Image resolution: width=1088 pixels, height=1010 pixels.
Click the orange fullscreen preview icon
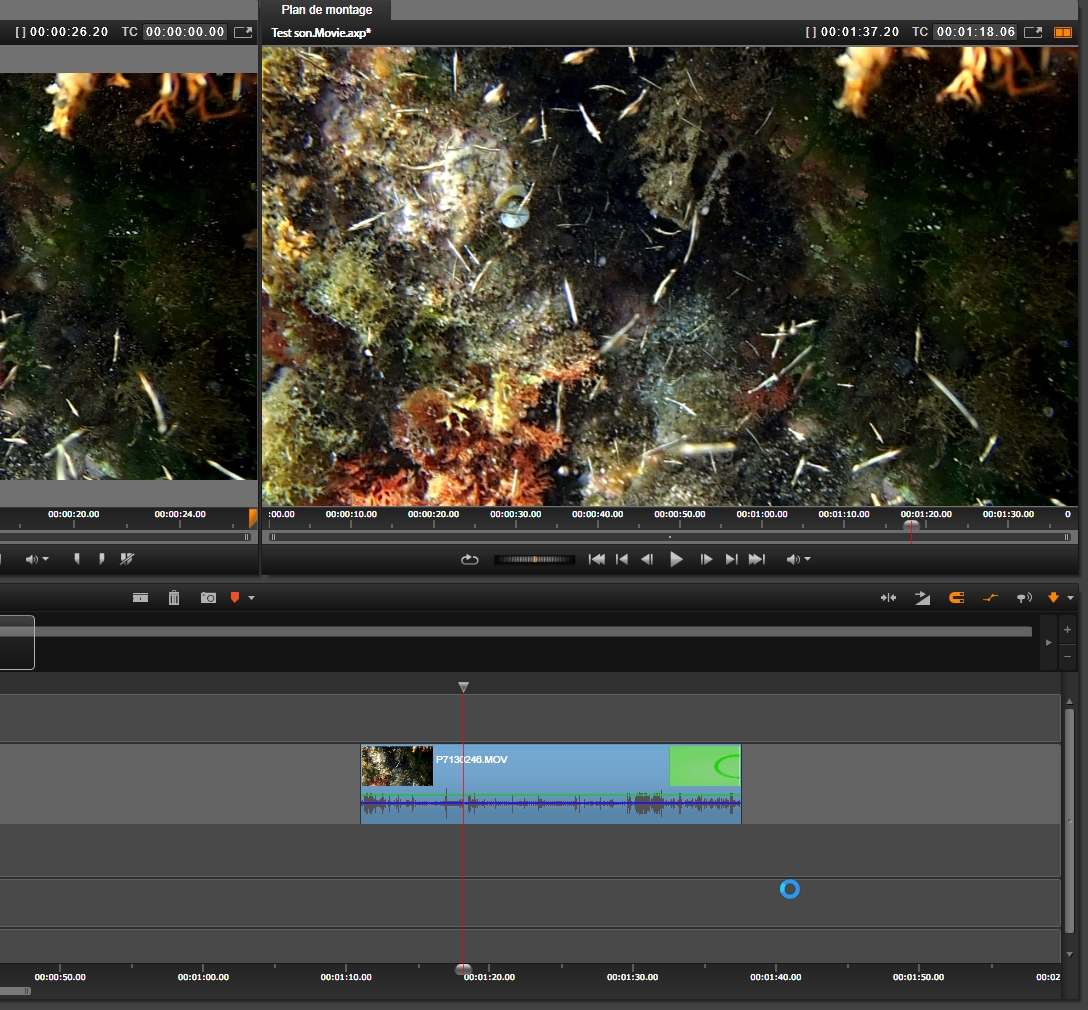1062,32
